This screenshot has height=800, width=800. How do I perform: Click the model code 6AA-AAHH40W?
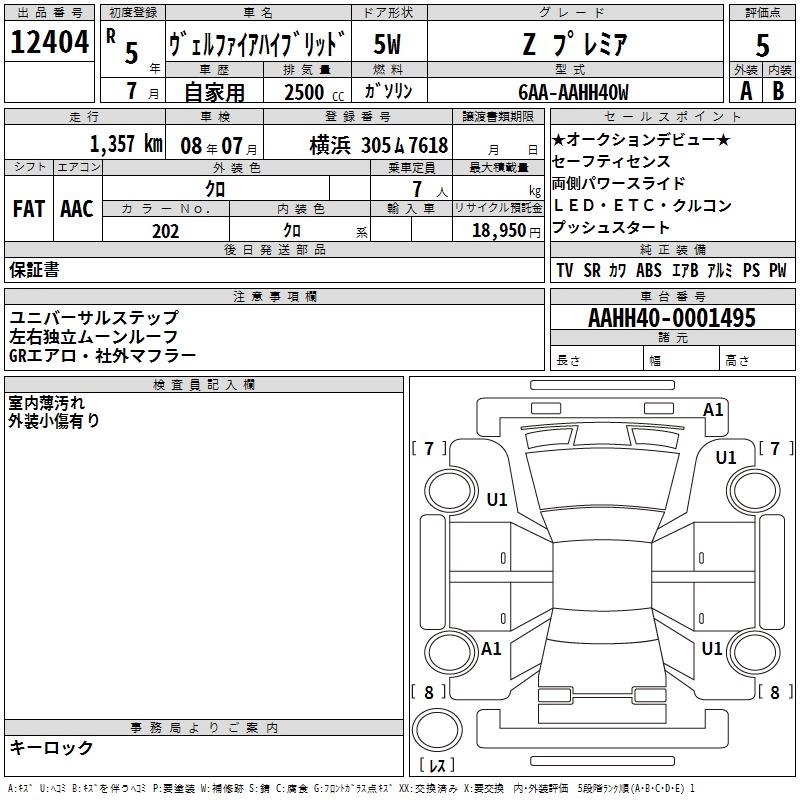point(573,92)
